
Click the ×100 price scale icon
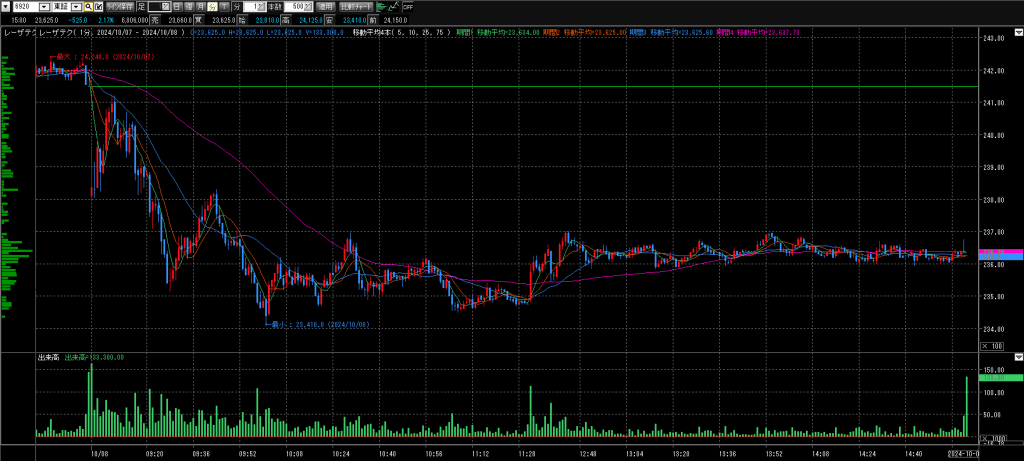point(991,346)
